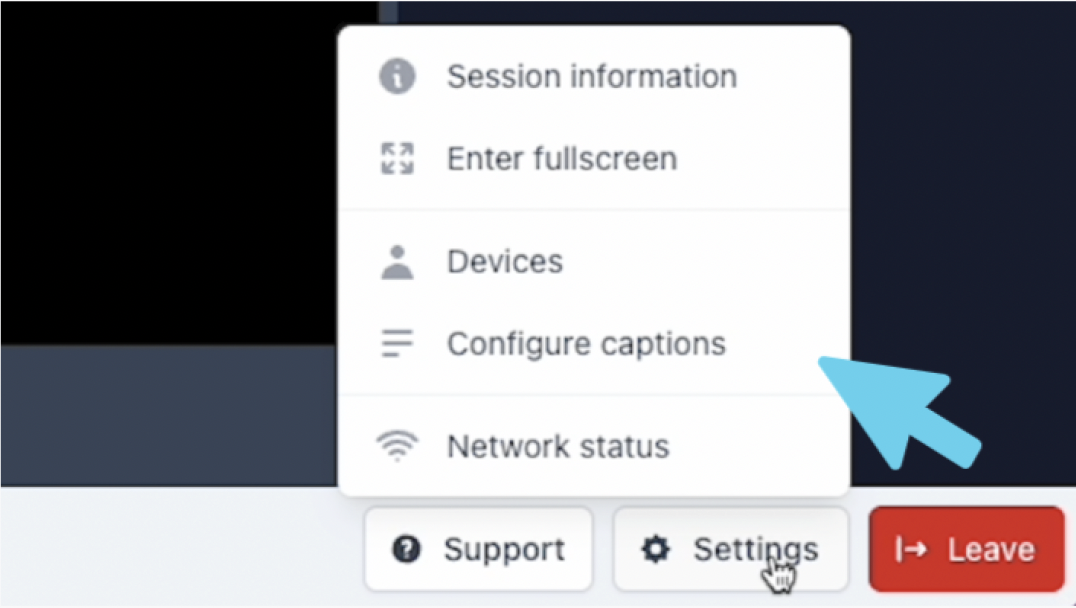Image resolution: width=1076 pixels, height=608 pixels.
Task: Click the gray strip below the black video
Action: (x=169, y=415)
